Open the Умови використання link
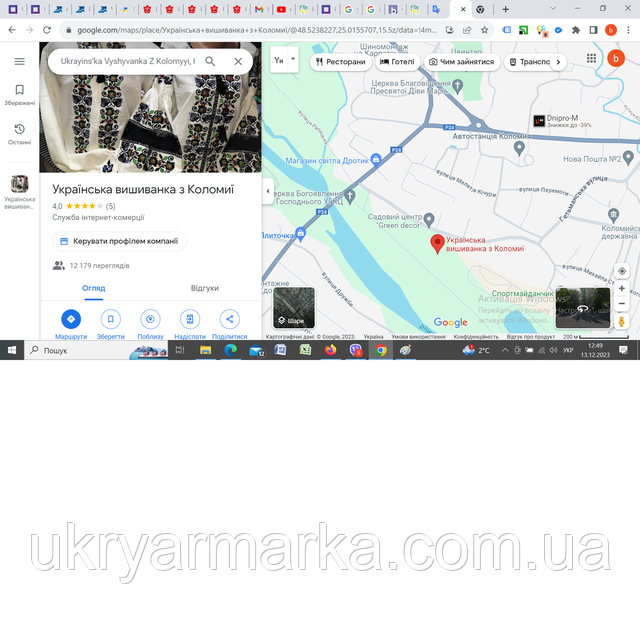Screen dimensions: 640x640 click(x=418, y=337)
